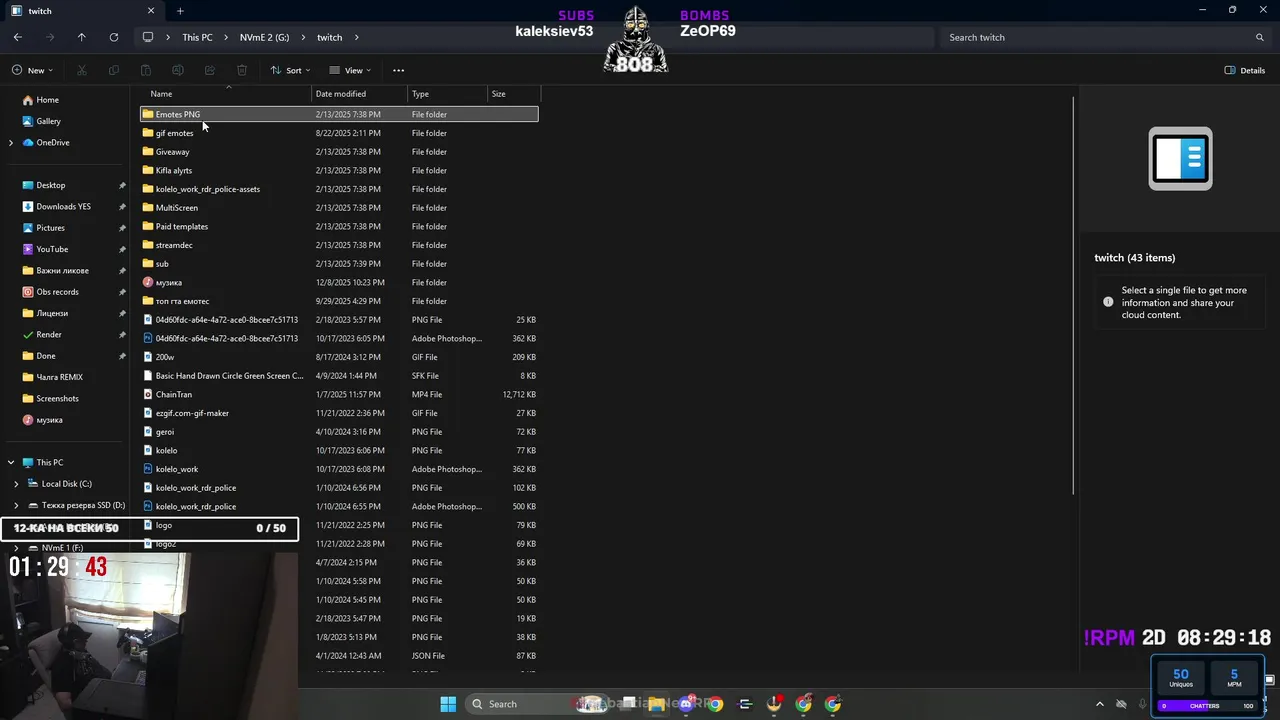1280x720 pixels.
Task: Click the Copy icon in the toolbar
Action: coord(114,70)
